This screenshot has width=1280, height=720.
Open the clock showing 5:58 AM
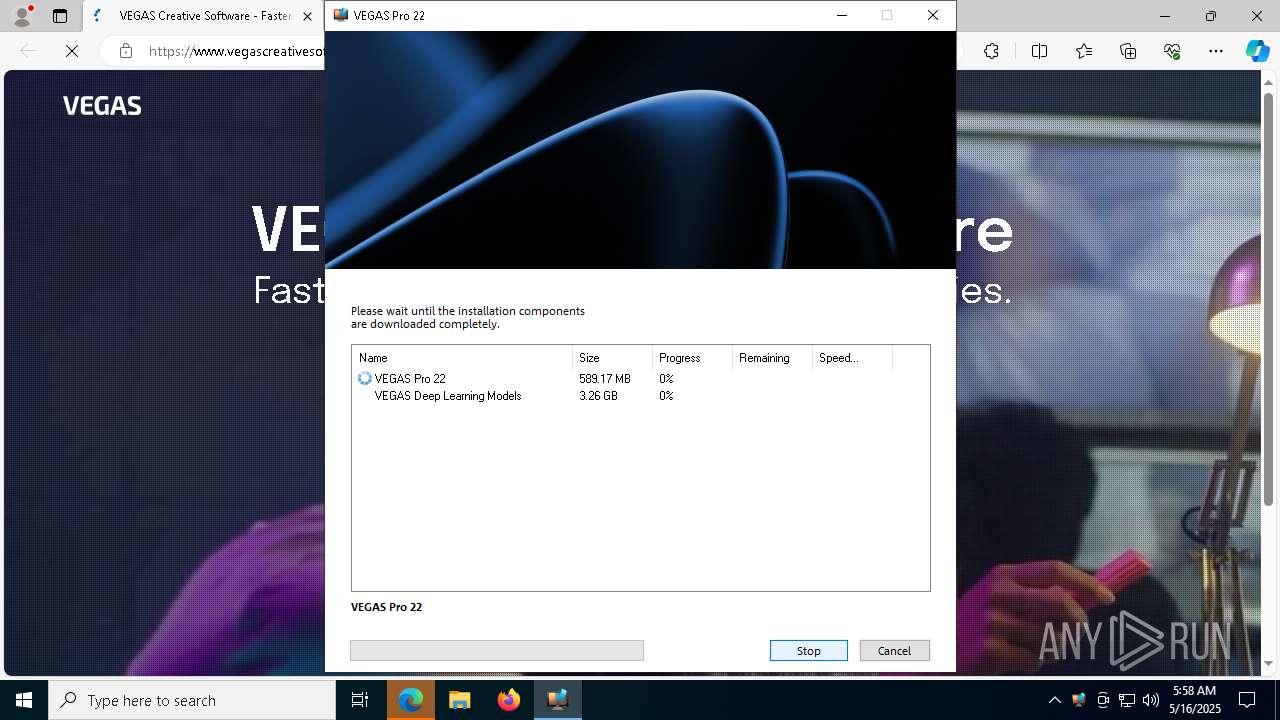click(x=1194, y=700)
